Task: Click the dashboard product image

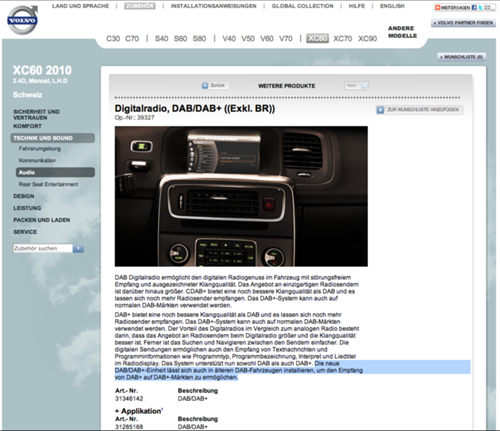Action: click(x=241, y=196)
